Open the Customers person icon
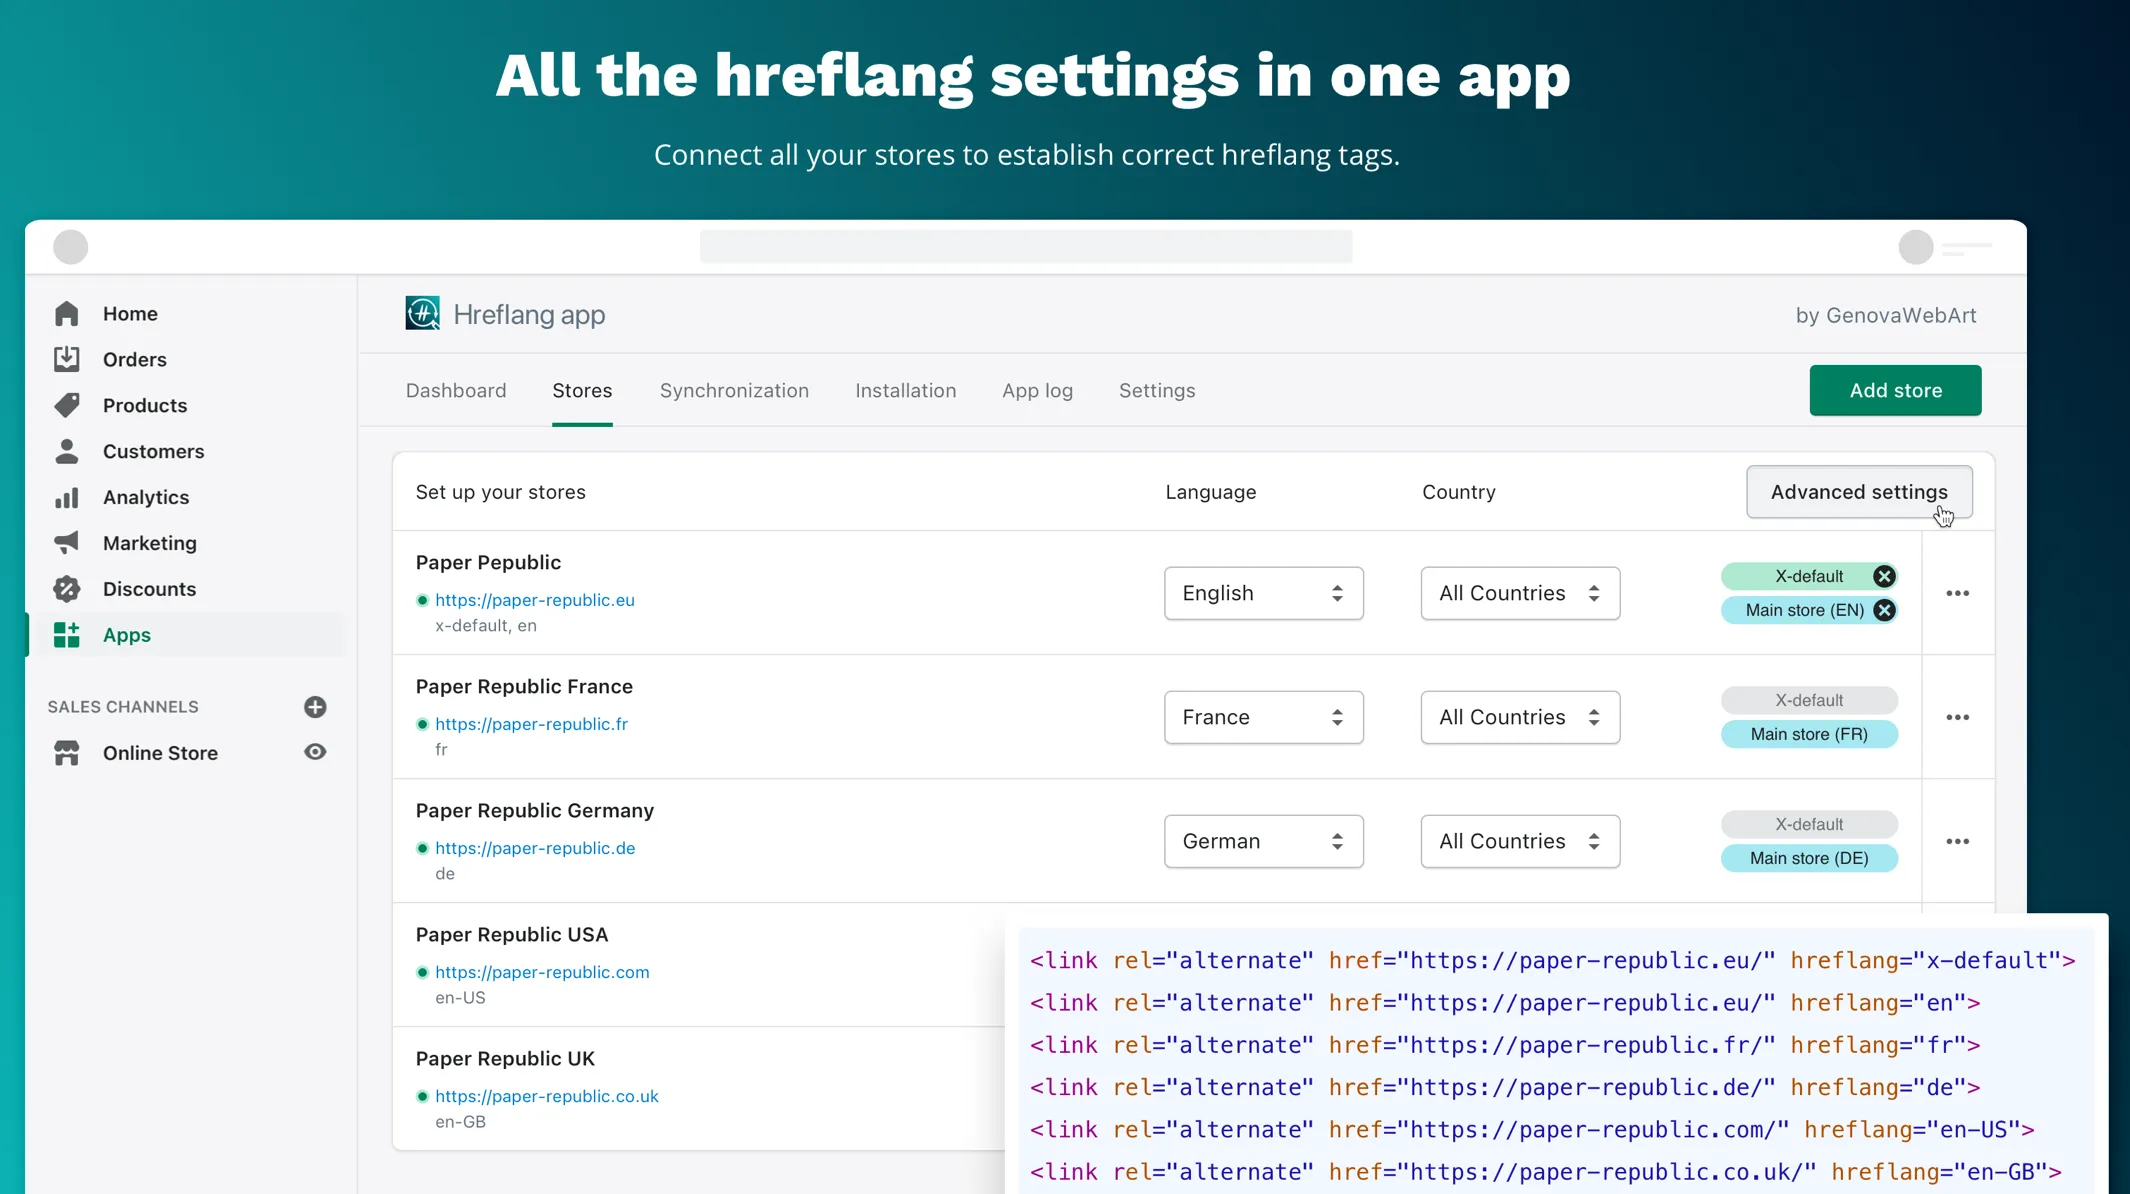This screenshot has height=1194, width=2130. [x=67, y=451]
